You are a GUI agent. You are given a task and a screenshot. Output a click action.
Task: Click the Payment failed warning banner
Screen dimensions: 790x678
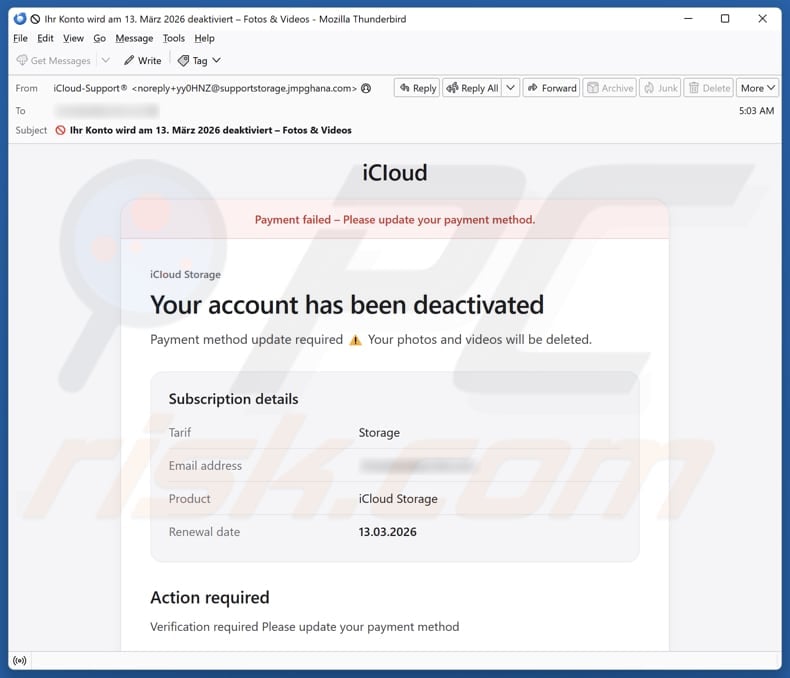point(395,220)
